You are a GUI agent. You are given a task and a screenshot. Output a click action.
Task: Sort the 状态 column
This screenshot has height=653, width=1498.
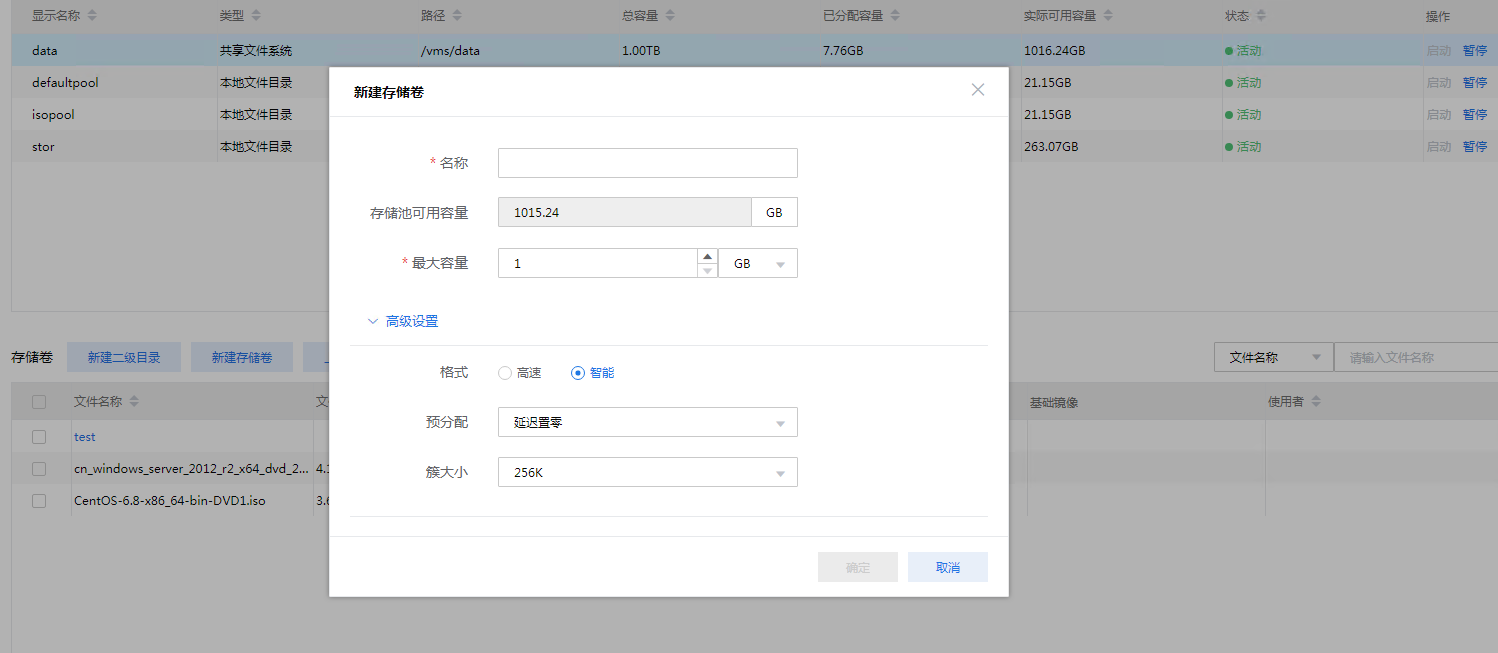pyautogui.click(x=1261, y=16)
